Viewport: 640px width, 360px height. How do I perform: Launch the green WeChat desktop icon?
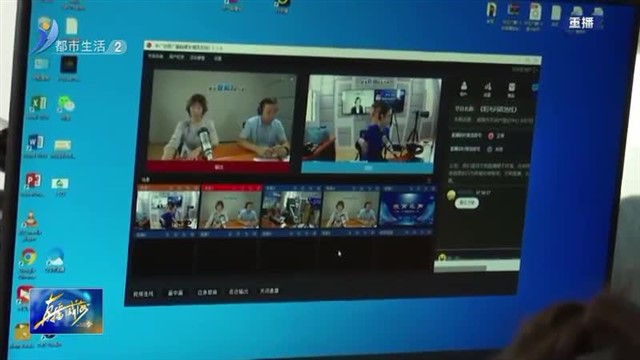[66, 104]
